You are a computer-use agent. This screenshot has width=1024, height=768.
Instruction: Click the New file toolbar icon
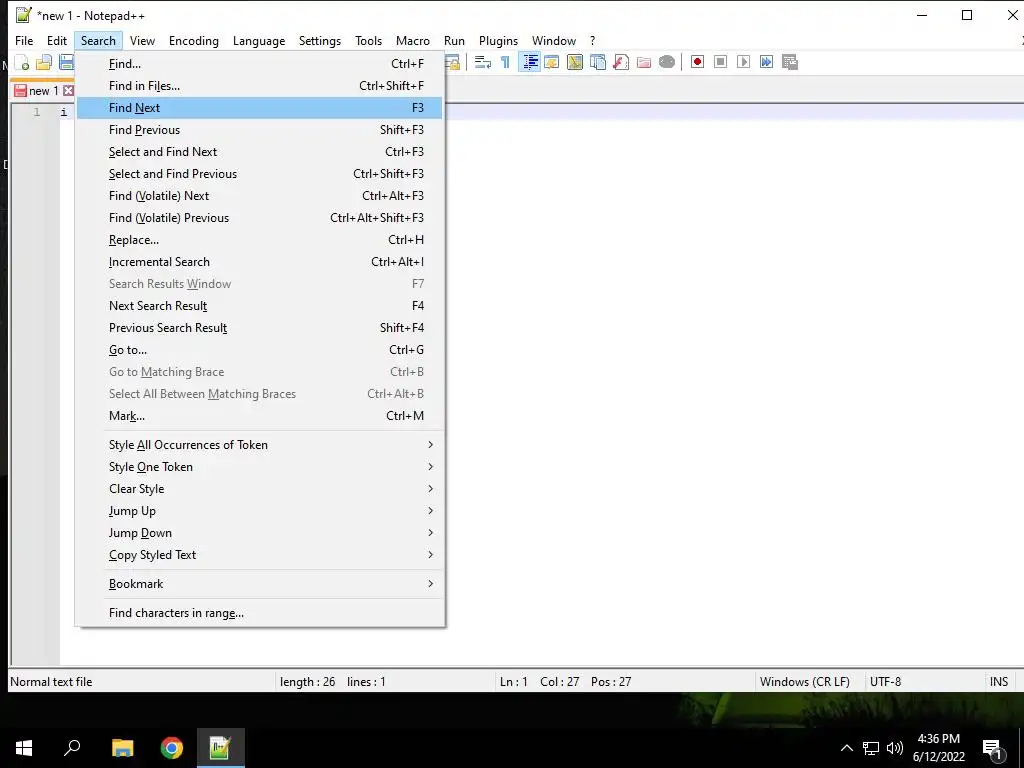22,62
